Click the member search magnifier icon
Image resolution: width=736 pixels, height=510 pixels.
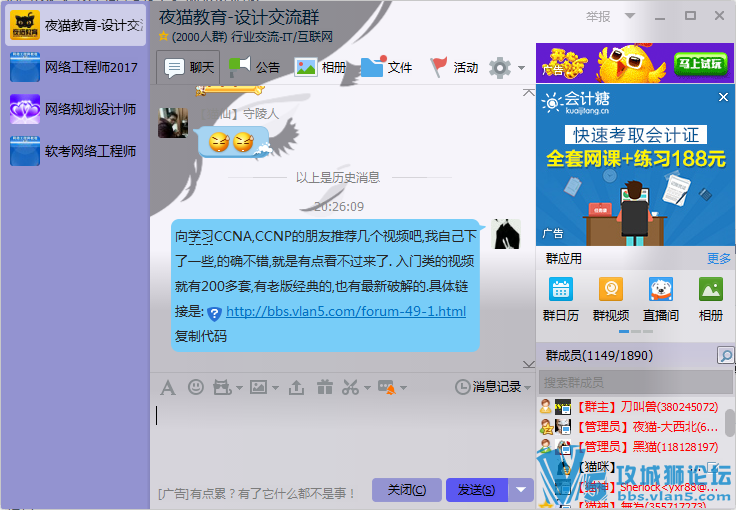[x=726, y=356]
